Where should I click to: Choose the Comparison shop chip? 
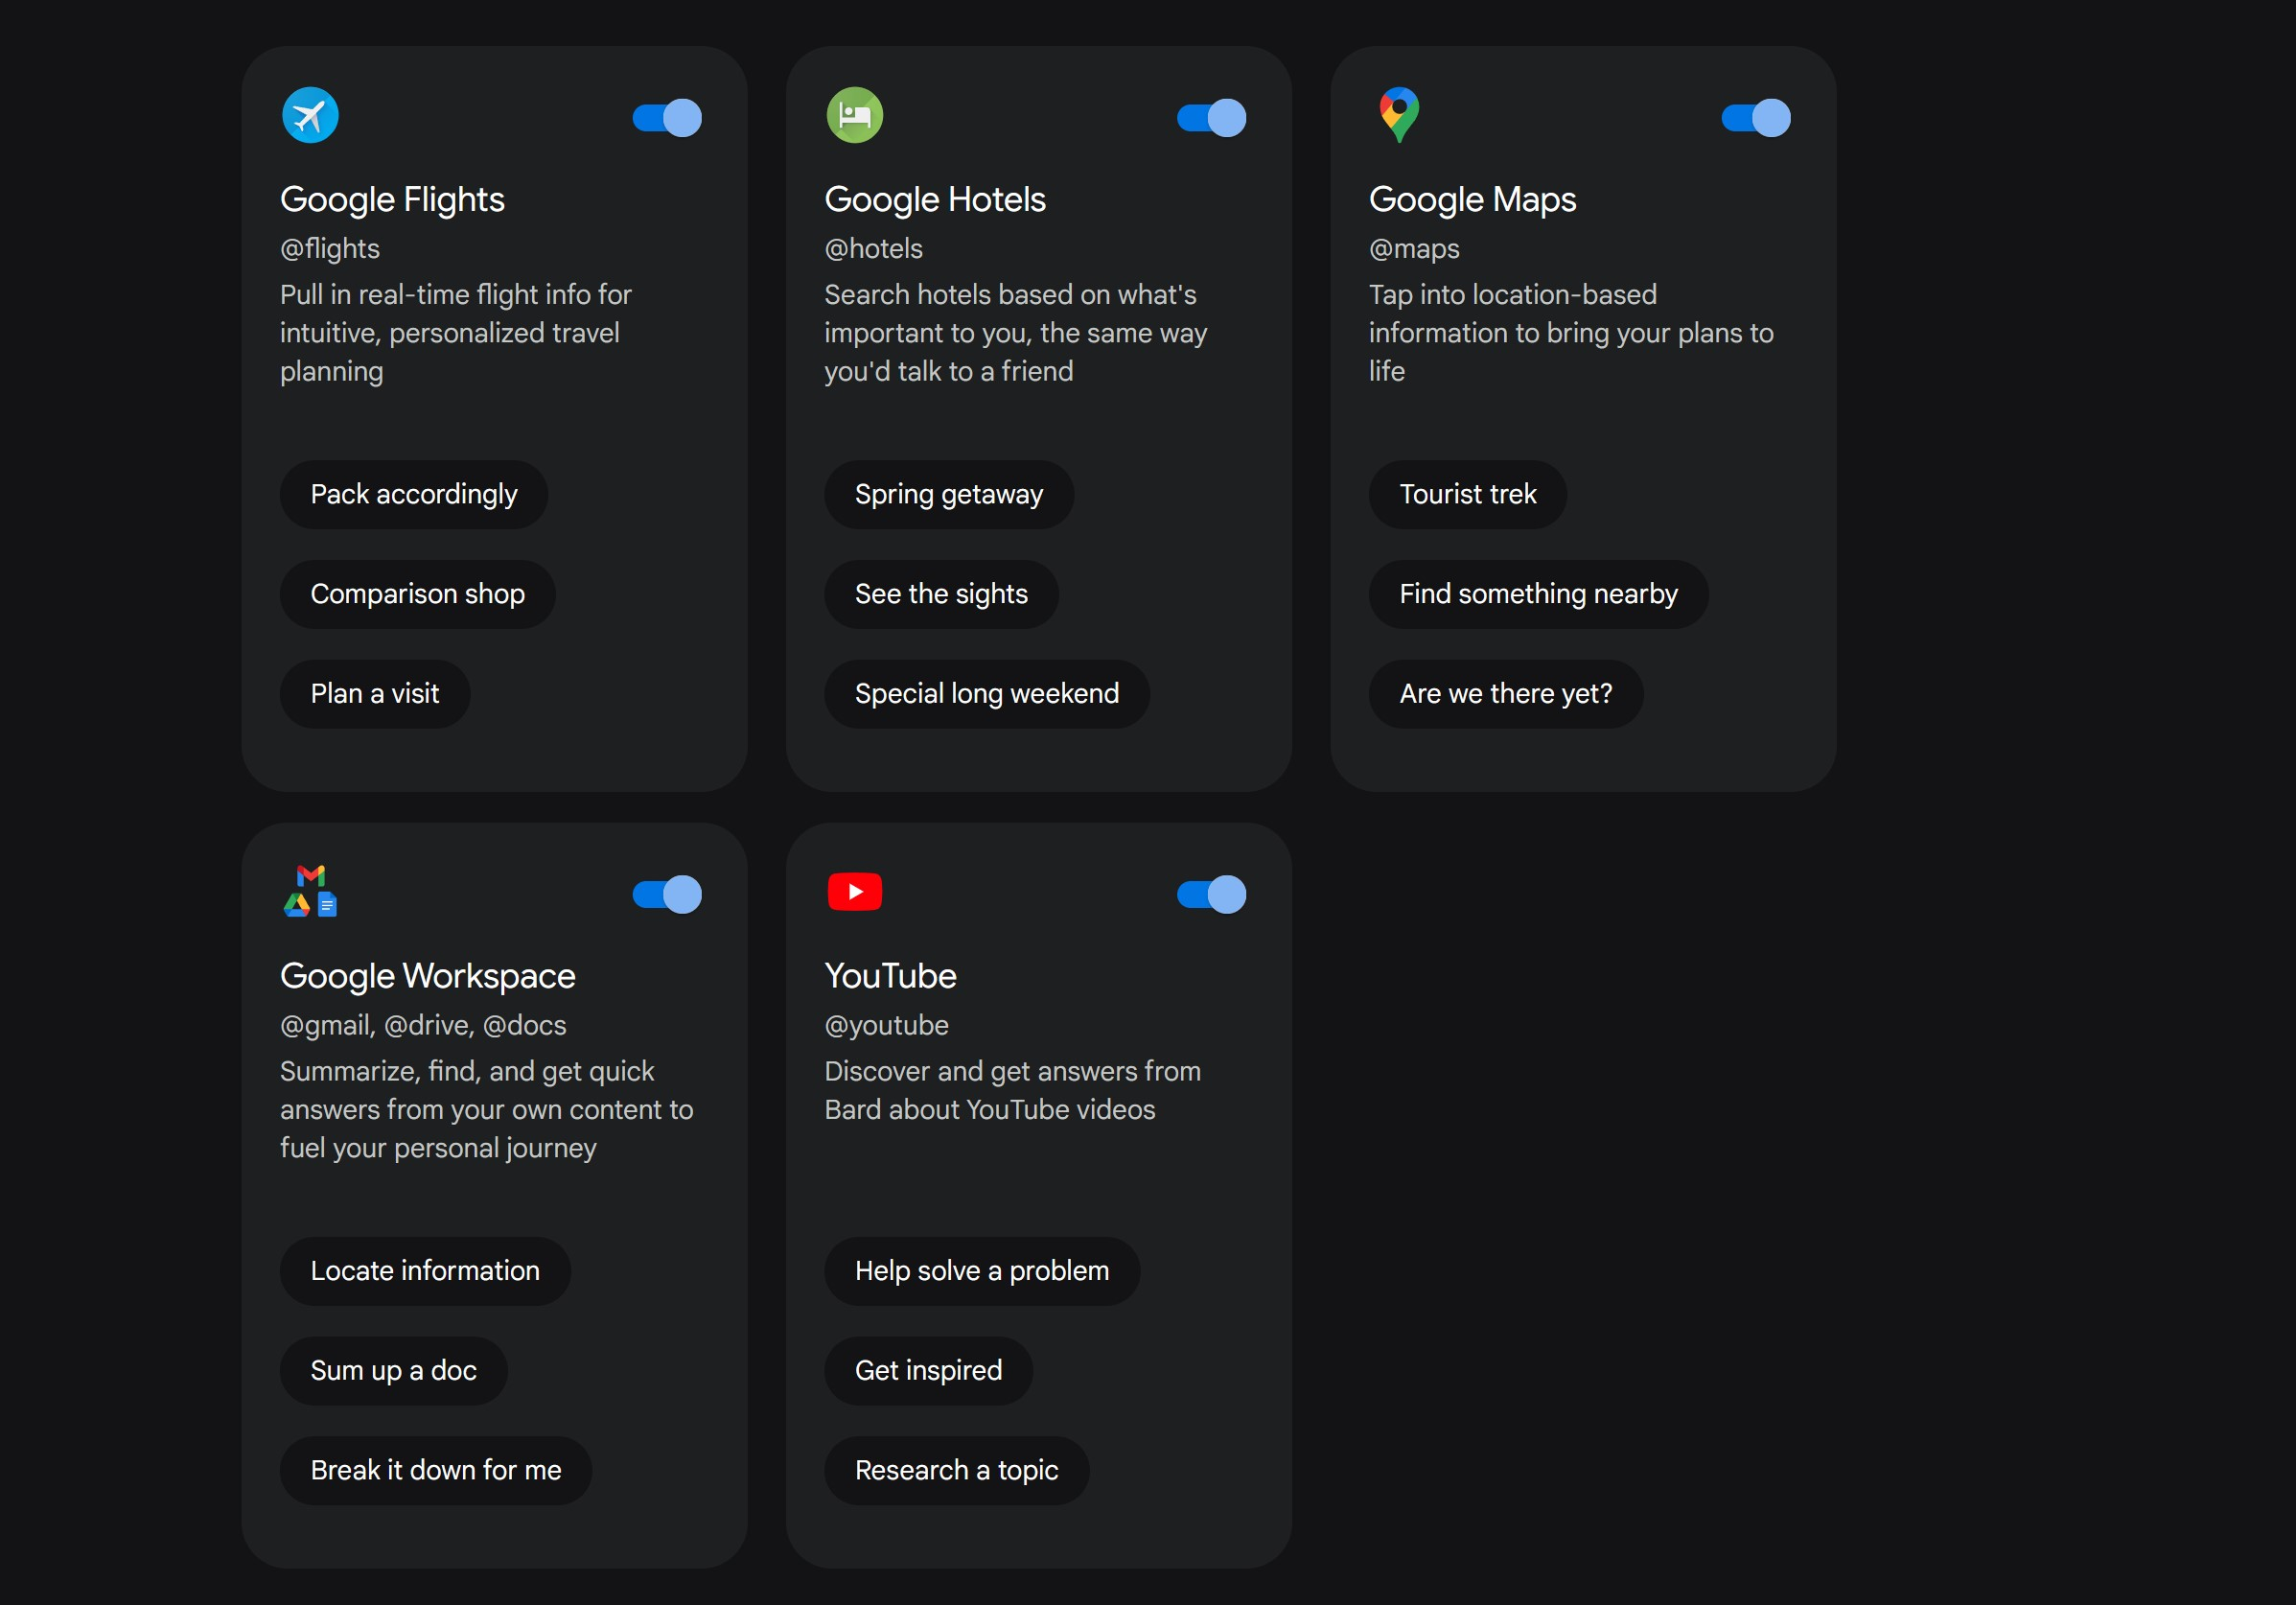tap(417, 595)
